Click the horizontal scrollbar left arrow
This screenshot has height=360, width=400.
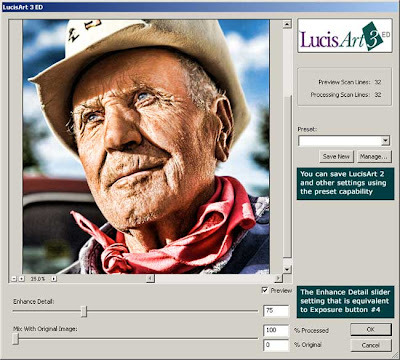151,278
